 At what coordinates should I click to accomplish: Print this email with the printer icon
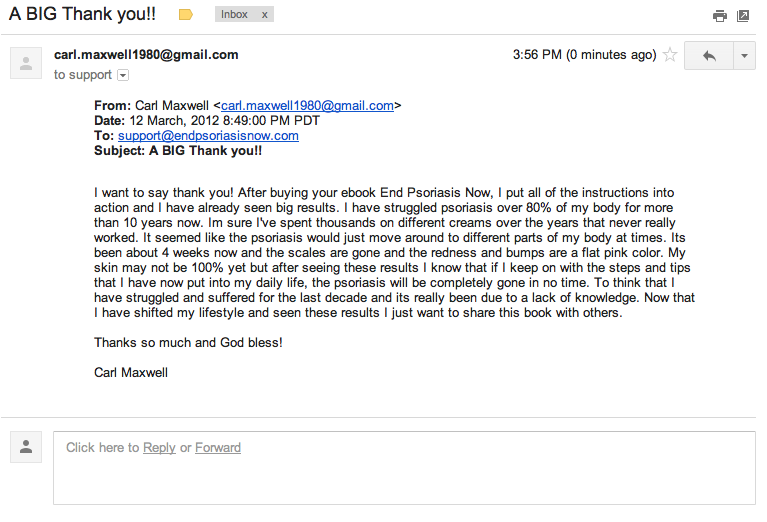[719, 16]
